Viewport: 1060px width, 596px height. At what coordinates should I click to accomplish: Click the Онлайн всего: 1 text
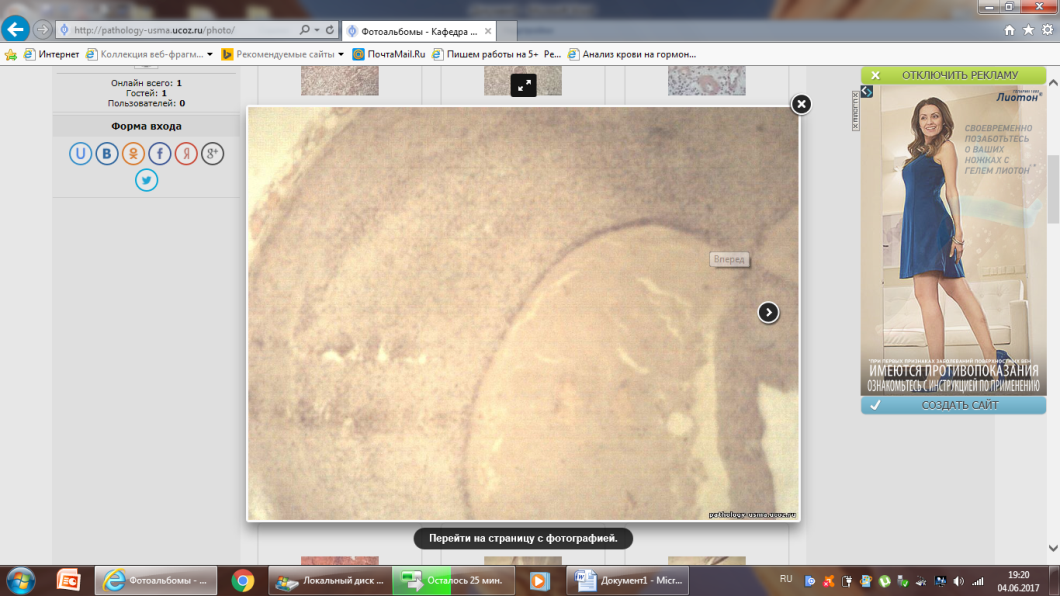[146, 83]
